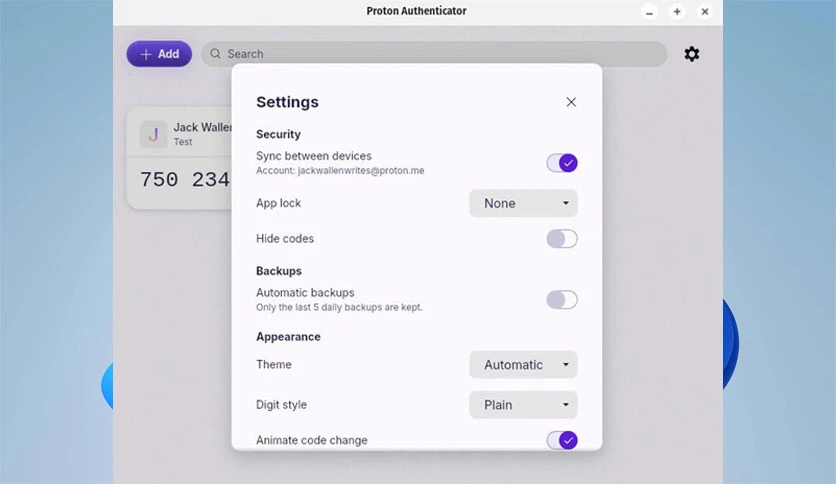Image resolution: width=836 pixels, height=484 pixels.
Task: Click the J avatar on Jack Wallen entry
Action: [153, 134]
